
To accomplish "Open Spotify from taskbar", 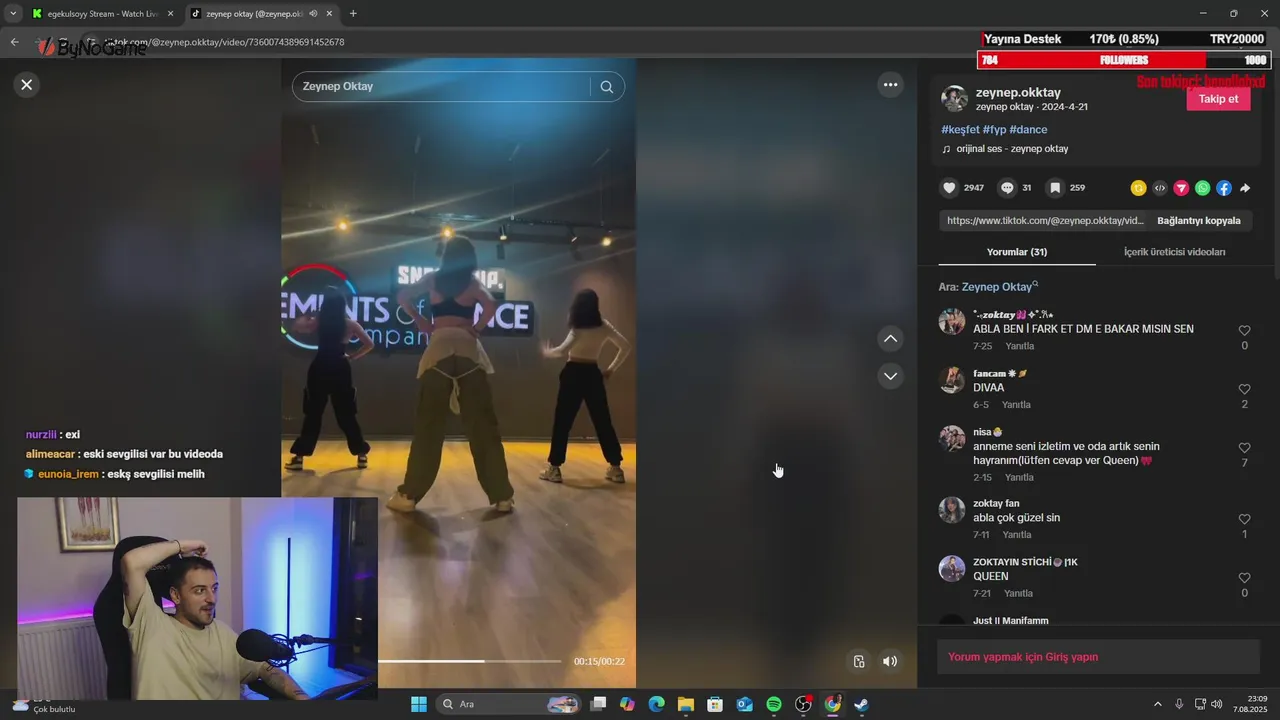I will point(774,704).
